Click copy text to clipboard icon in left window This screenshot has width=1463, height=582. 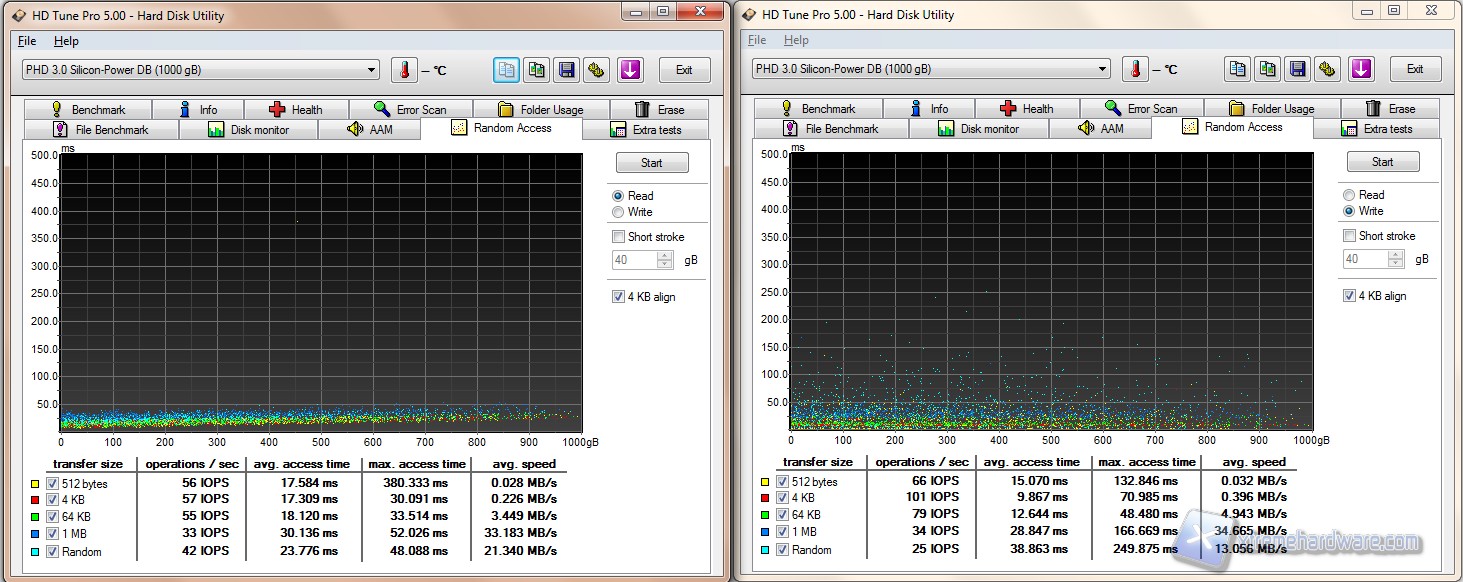pyautogui.click(x=507, y=70)
